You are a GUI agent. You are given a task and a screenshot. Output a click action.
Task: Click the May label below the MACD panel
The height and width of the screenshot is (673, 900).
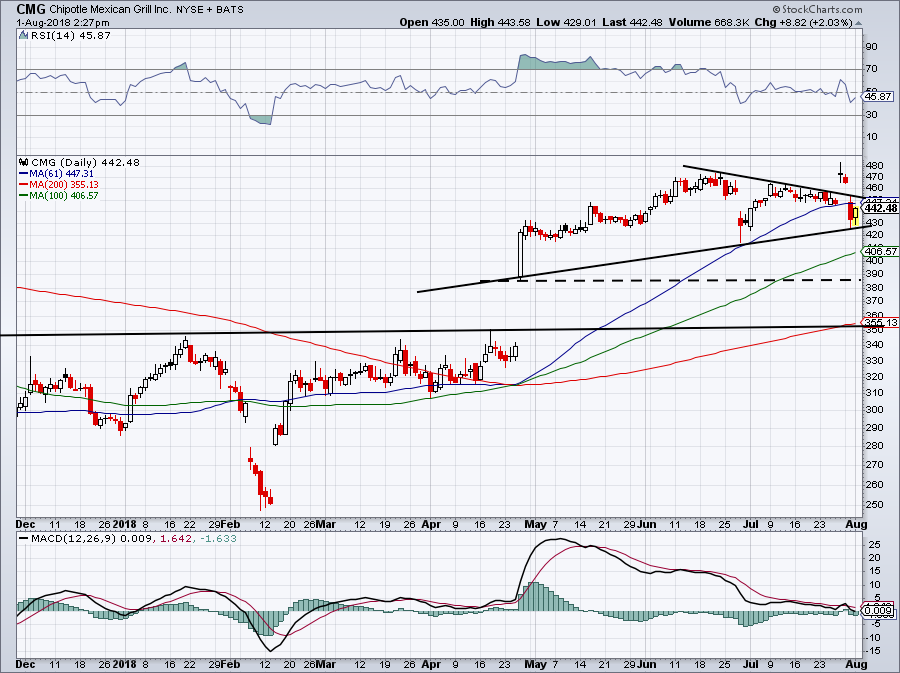536,664
